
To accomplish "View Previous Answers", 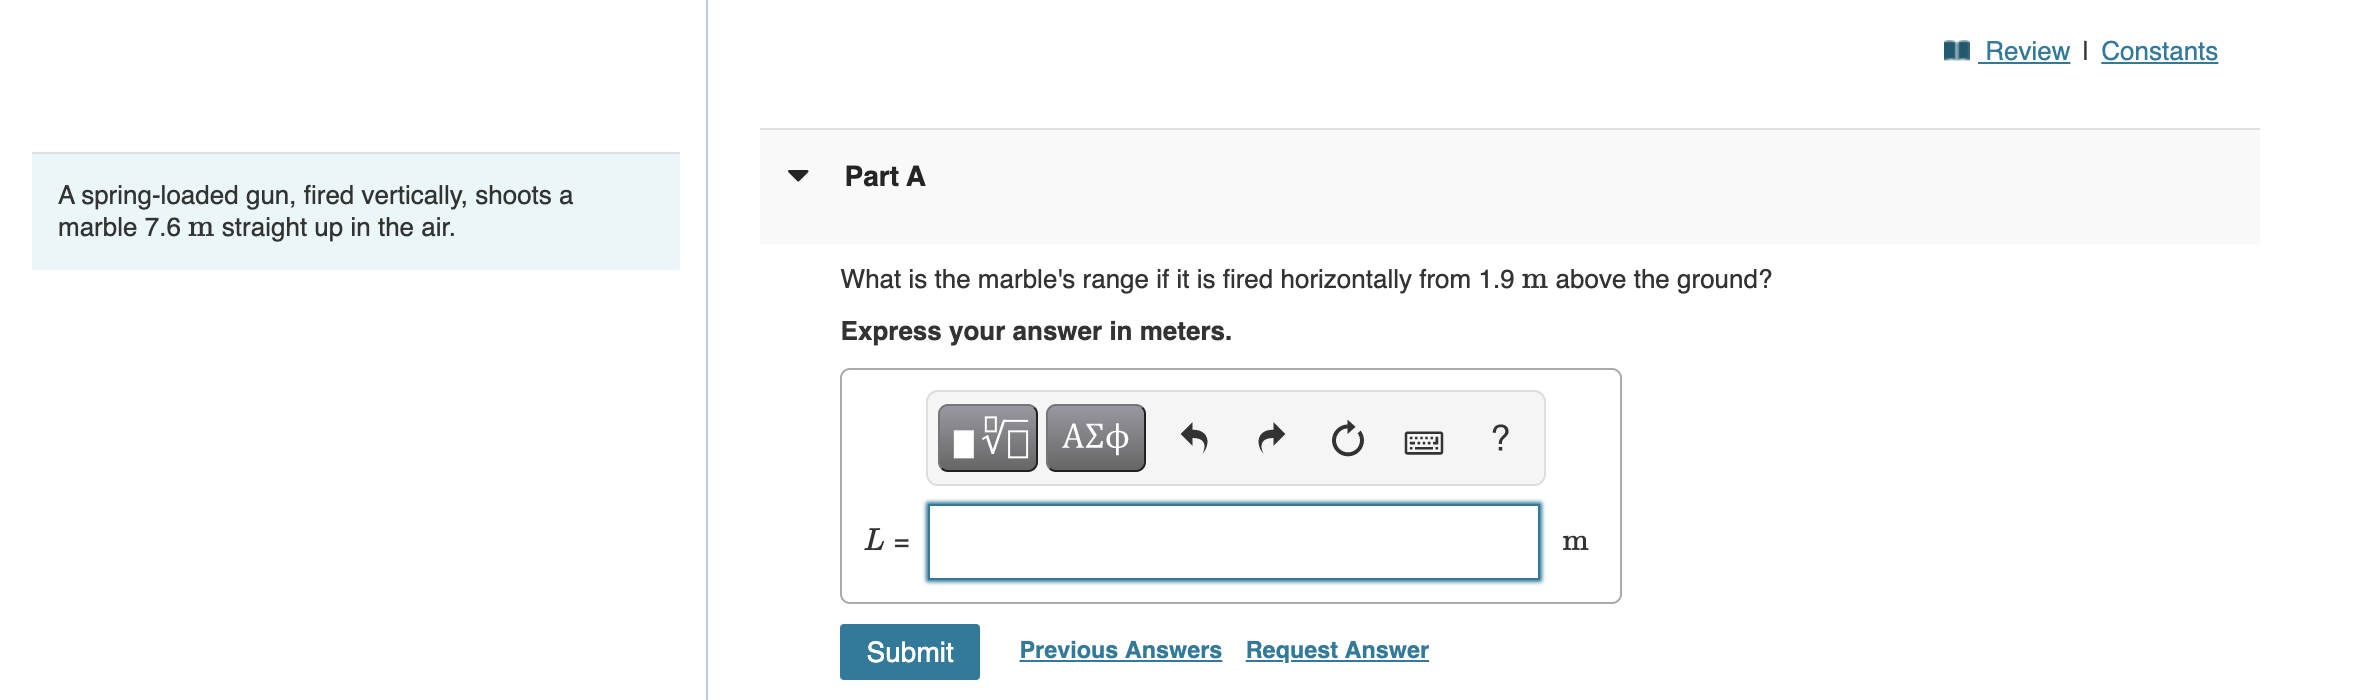I will [1120, 650].
